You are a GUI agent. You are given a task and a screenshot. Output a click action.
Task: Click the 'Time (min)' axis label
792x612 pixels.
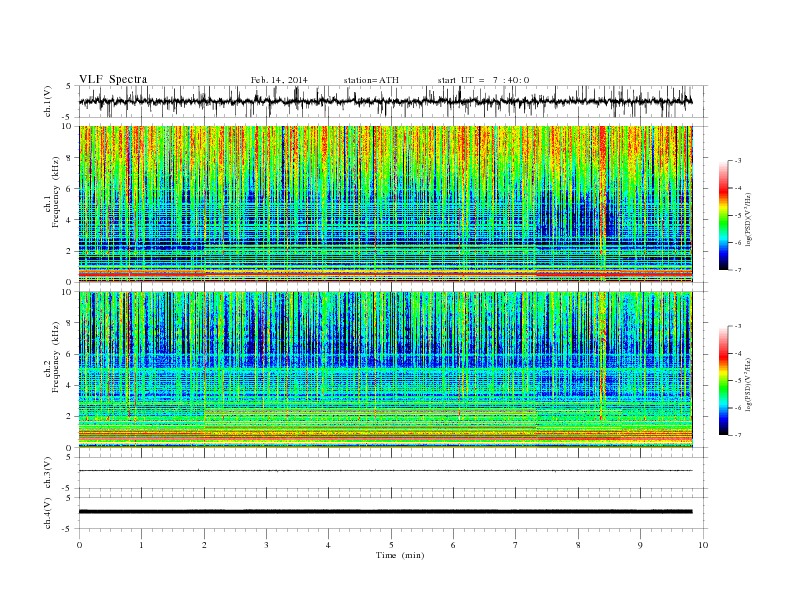tap(400, 555)
